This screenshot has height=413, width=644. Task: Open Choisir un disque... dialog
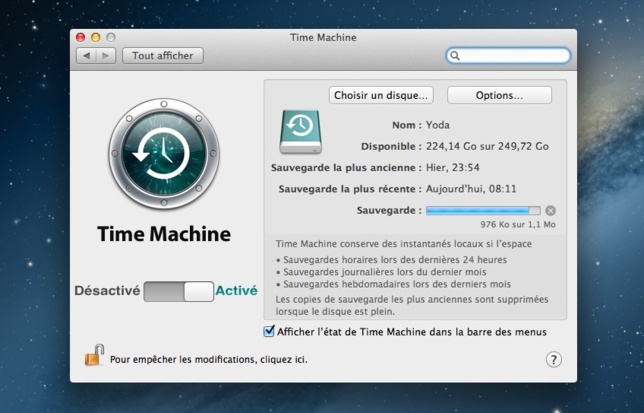(x=381, y=96)
